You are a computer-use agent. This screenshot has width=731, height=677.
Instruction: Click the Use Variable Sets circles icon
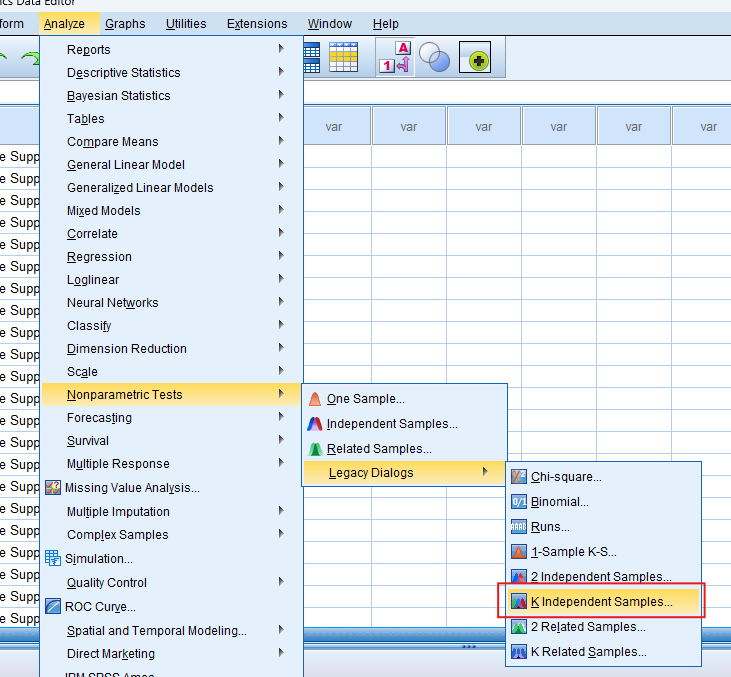(434, 59)
